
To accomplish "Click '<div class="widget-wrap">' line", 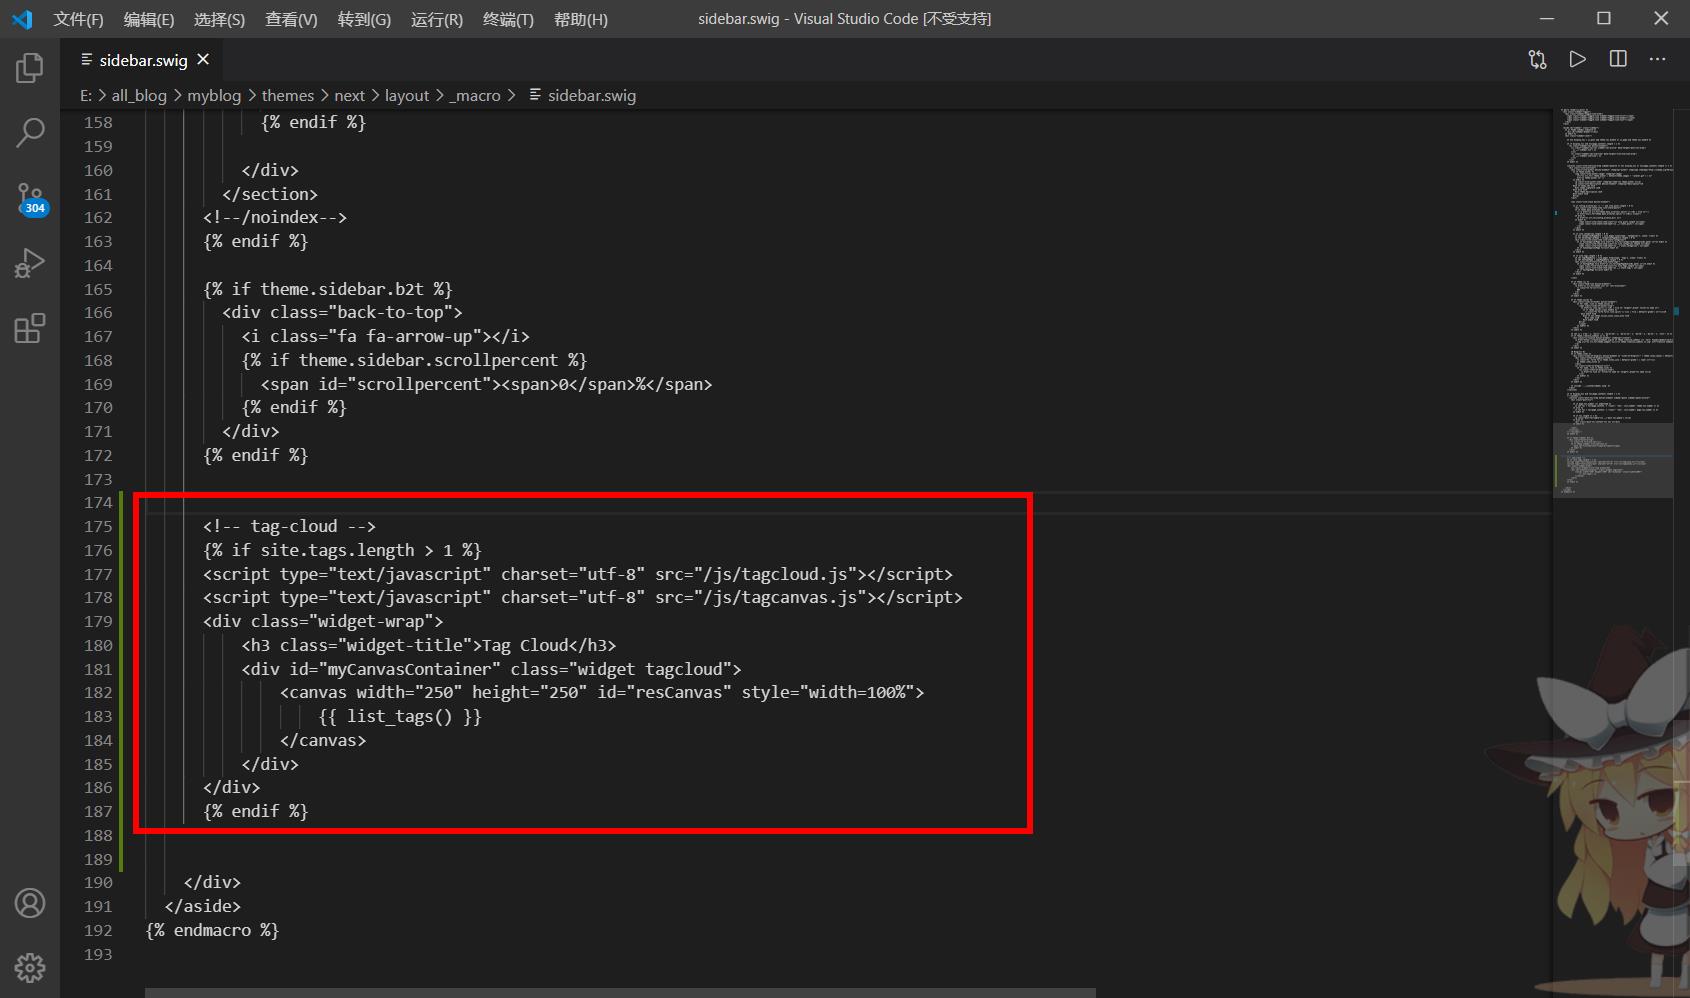I will coord(323,621).
